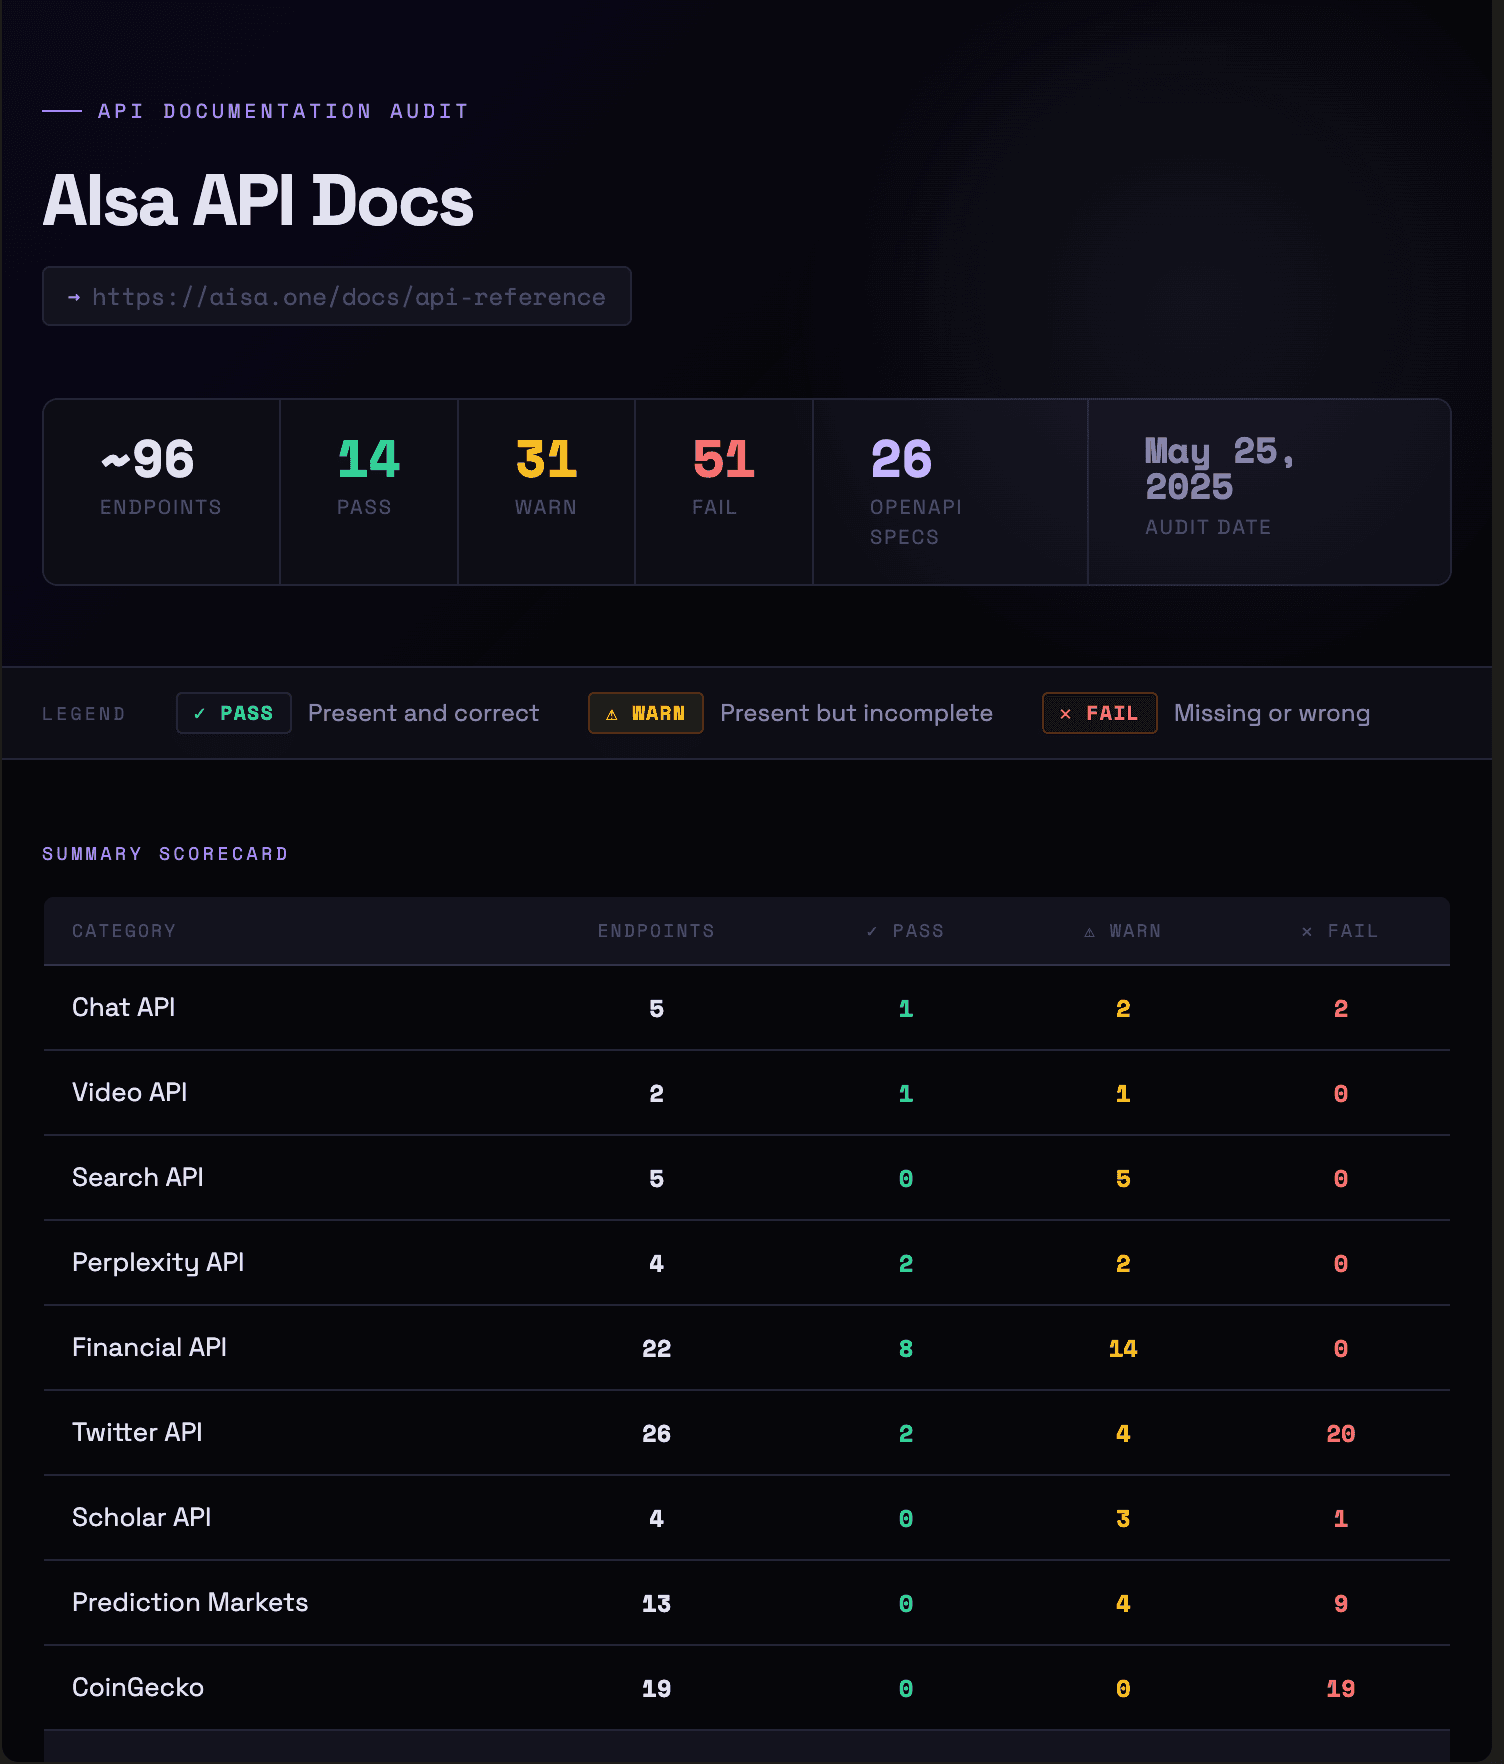Click Search API warn count 5

coord(1123,1179)
